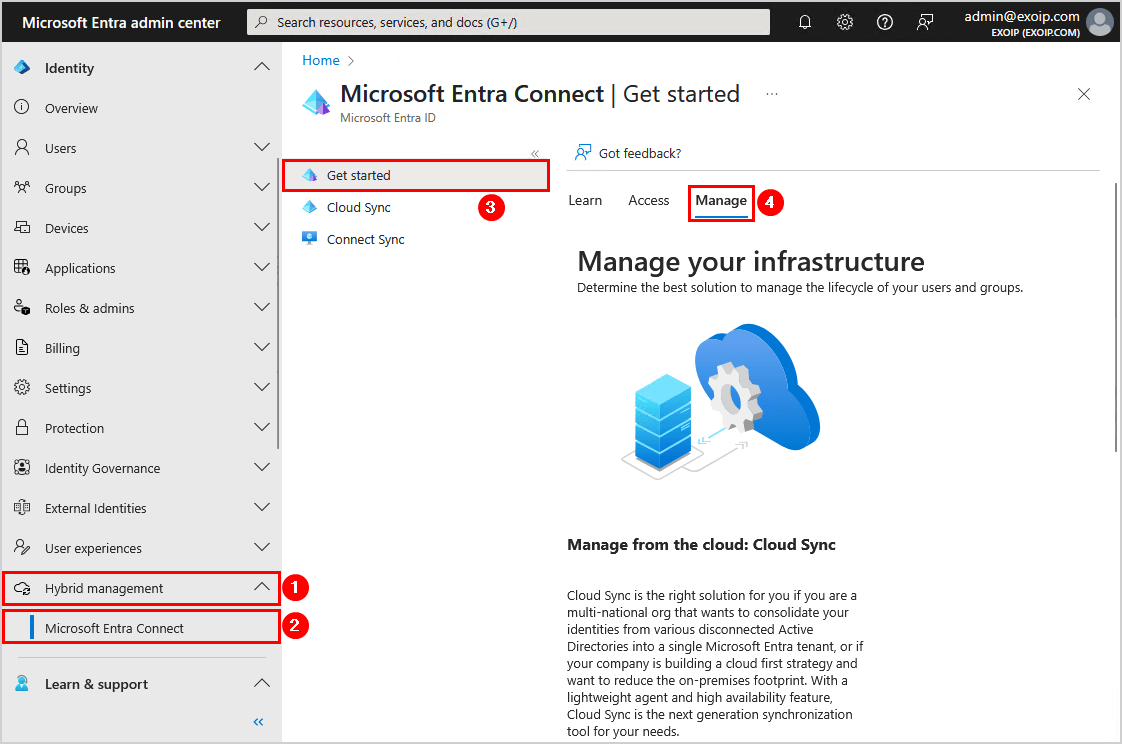Click the ellipsis more options icon
Screen dimensions: 1122x744
772,94
